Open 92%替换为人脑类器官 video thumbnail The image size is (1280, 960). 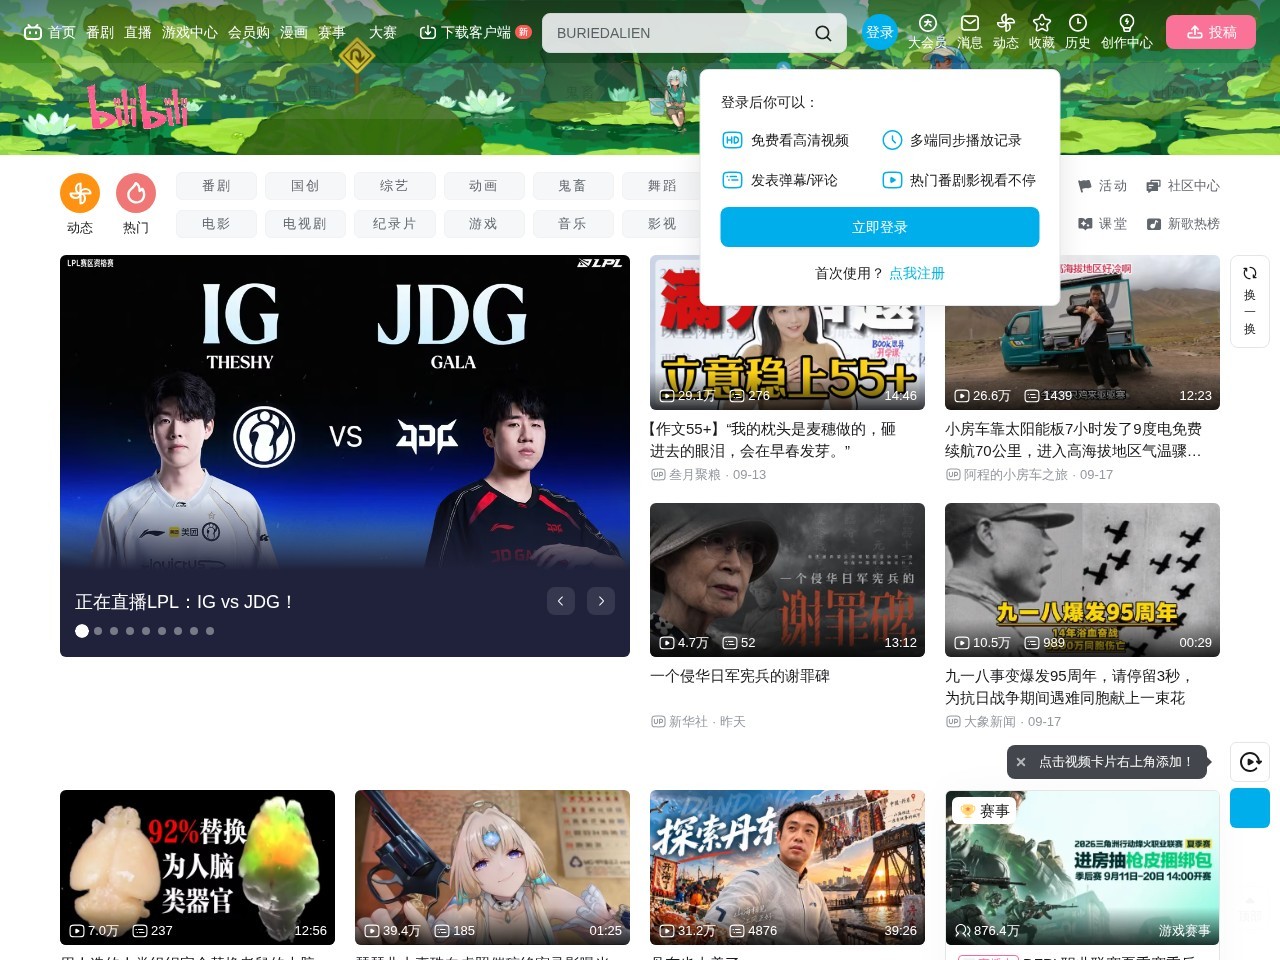(197, 867)
